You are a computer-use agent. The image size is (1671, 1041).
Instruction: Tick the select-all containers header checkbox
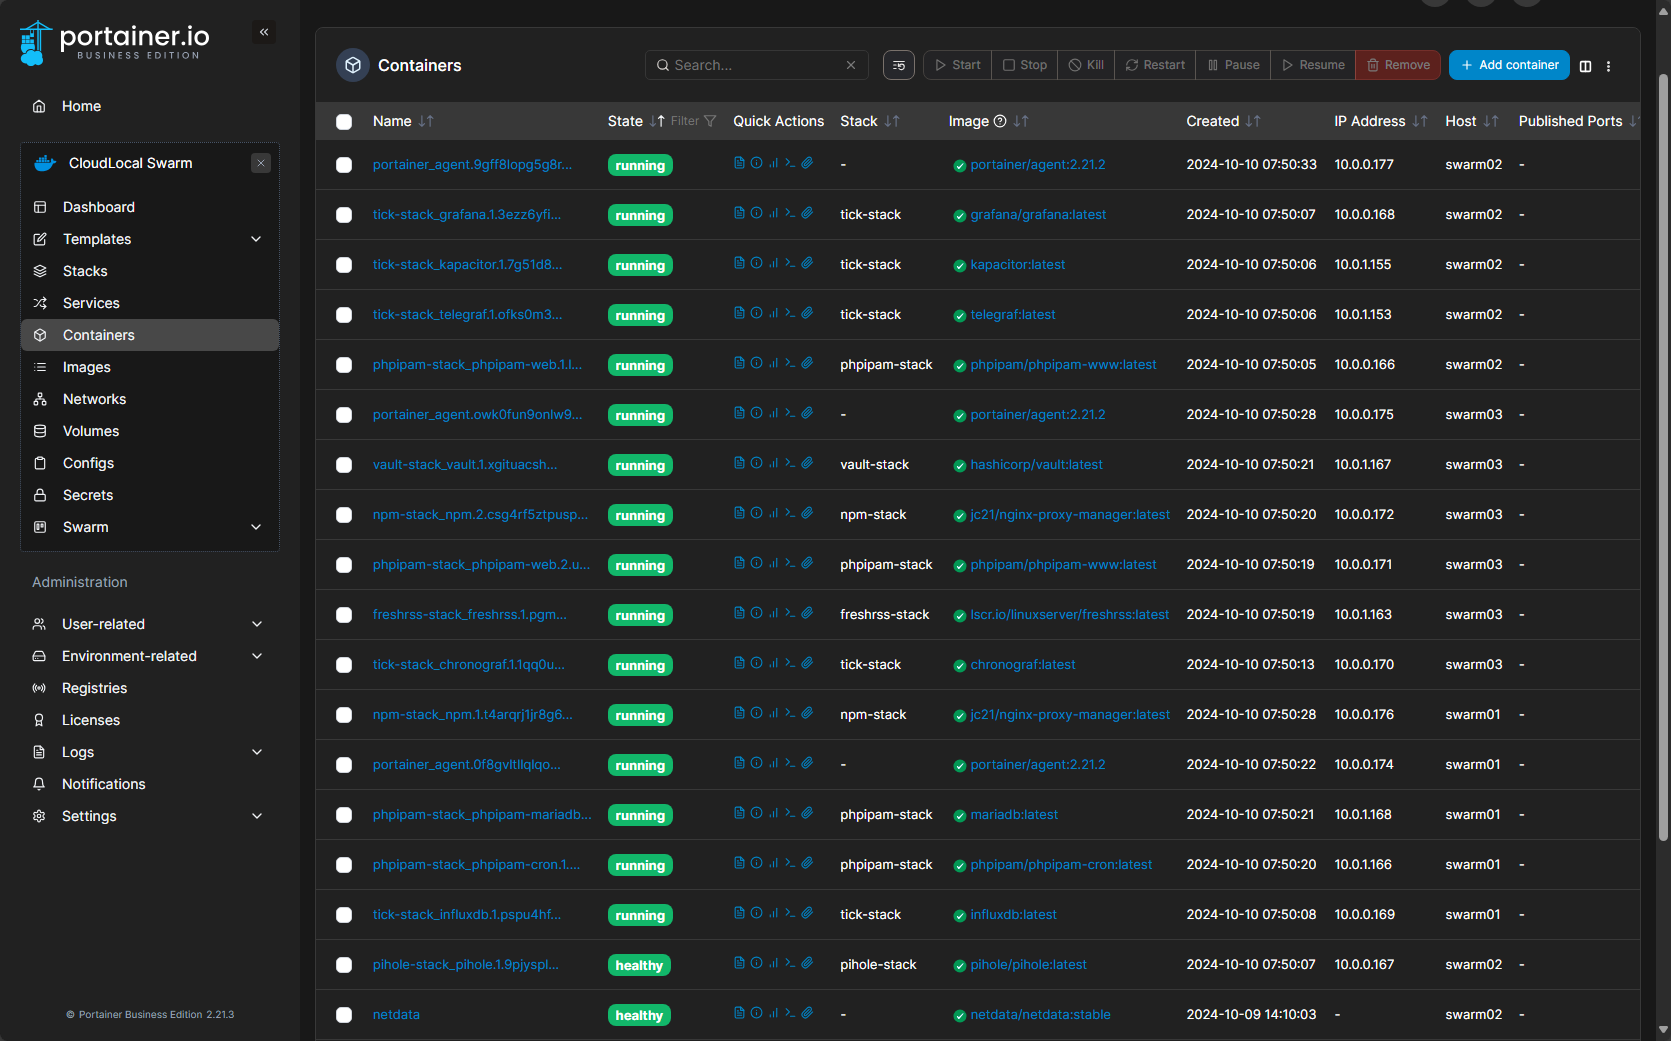click(344, 122)
